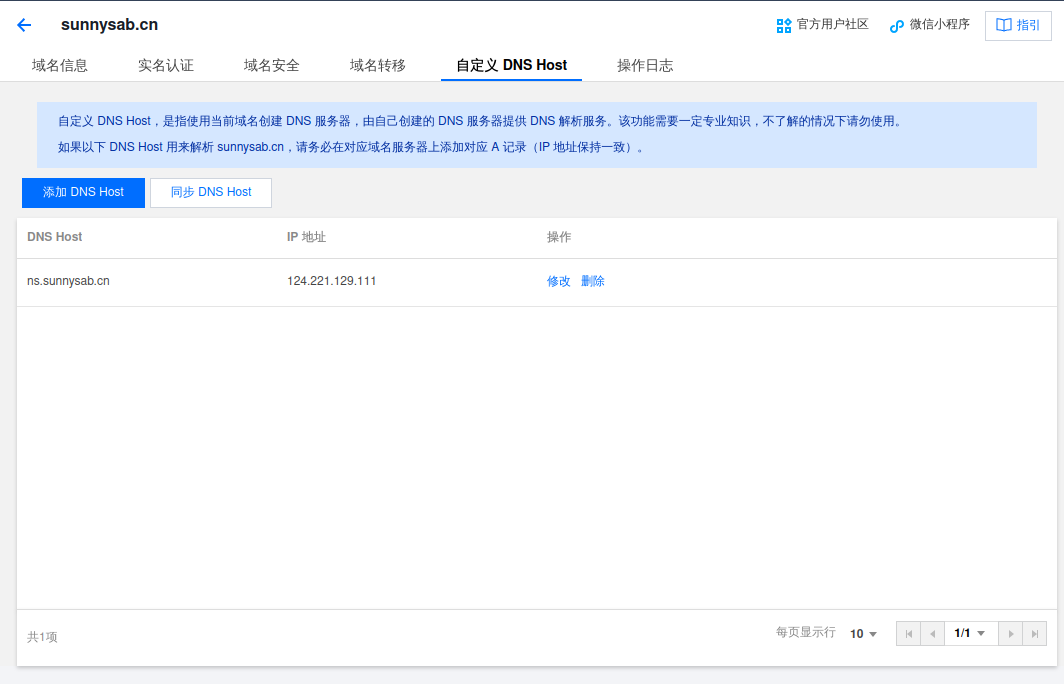点击 ns.sunnysab.cn 记录的修改链接

[558, 281]
